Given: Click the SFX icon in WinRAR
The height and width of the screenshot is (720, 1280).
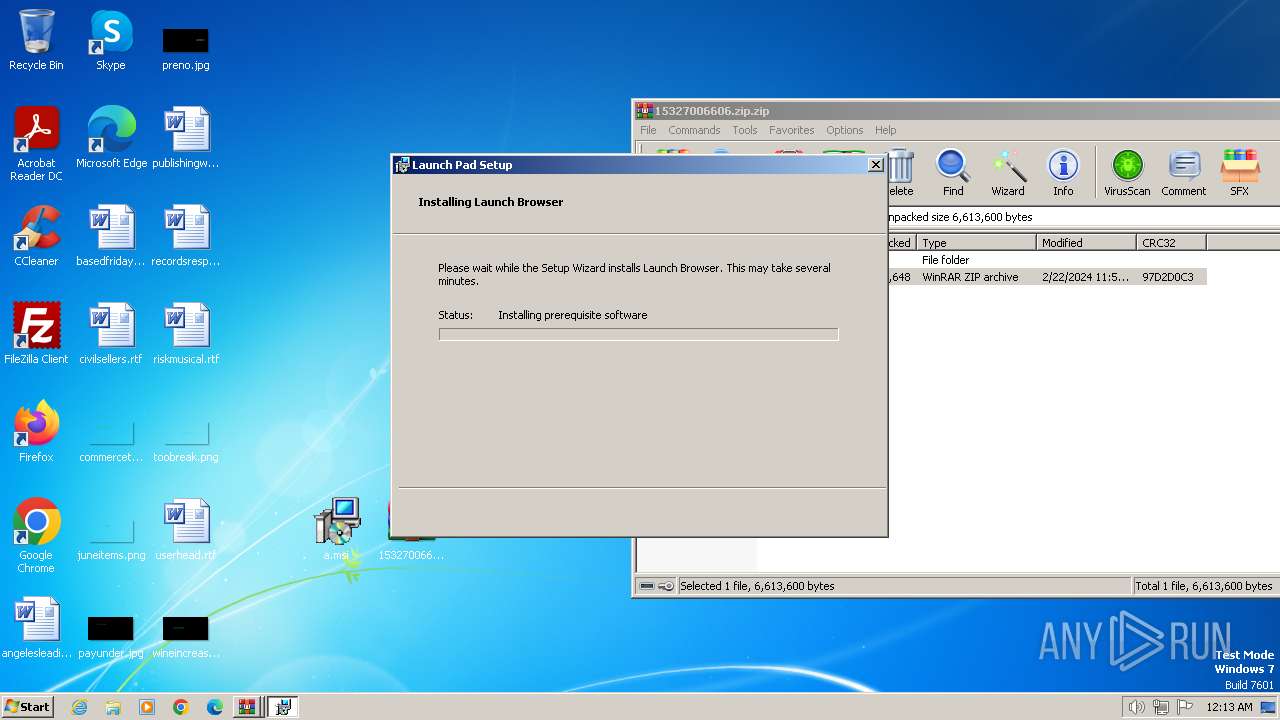Looking at the screenshot, I should 1239,172.
